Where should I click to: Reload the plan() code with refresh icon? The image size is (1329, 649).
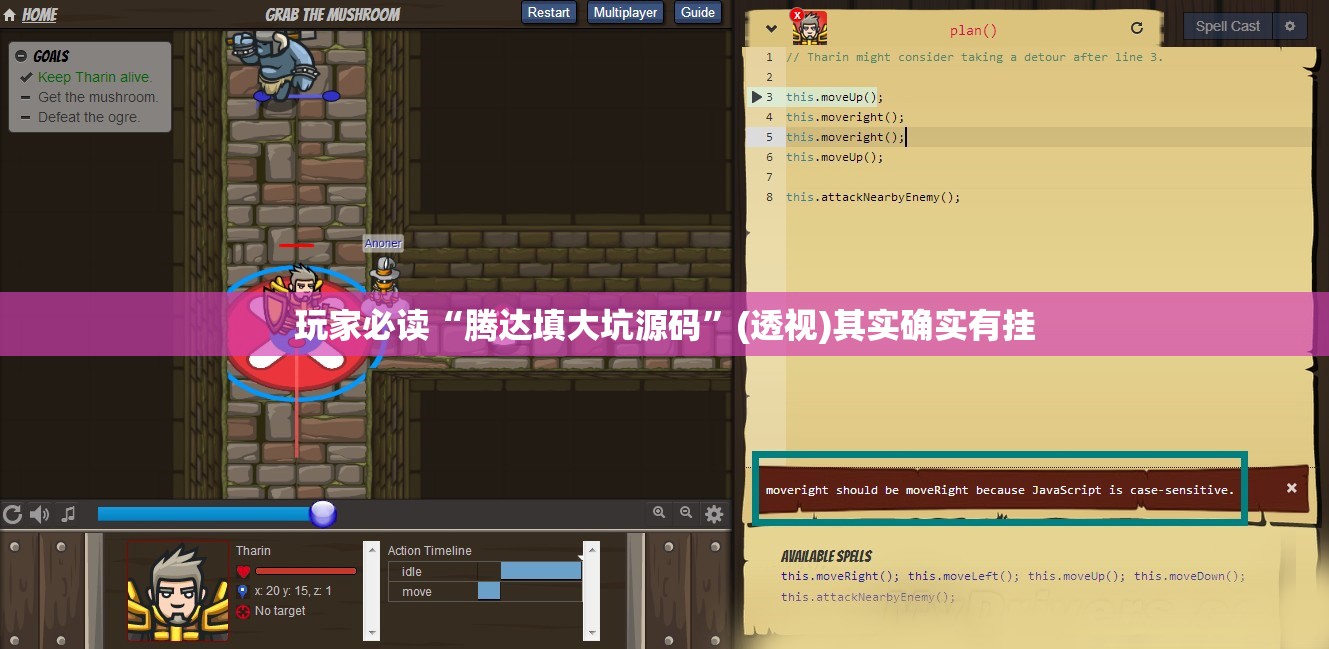[x=1136, y=29]
